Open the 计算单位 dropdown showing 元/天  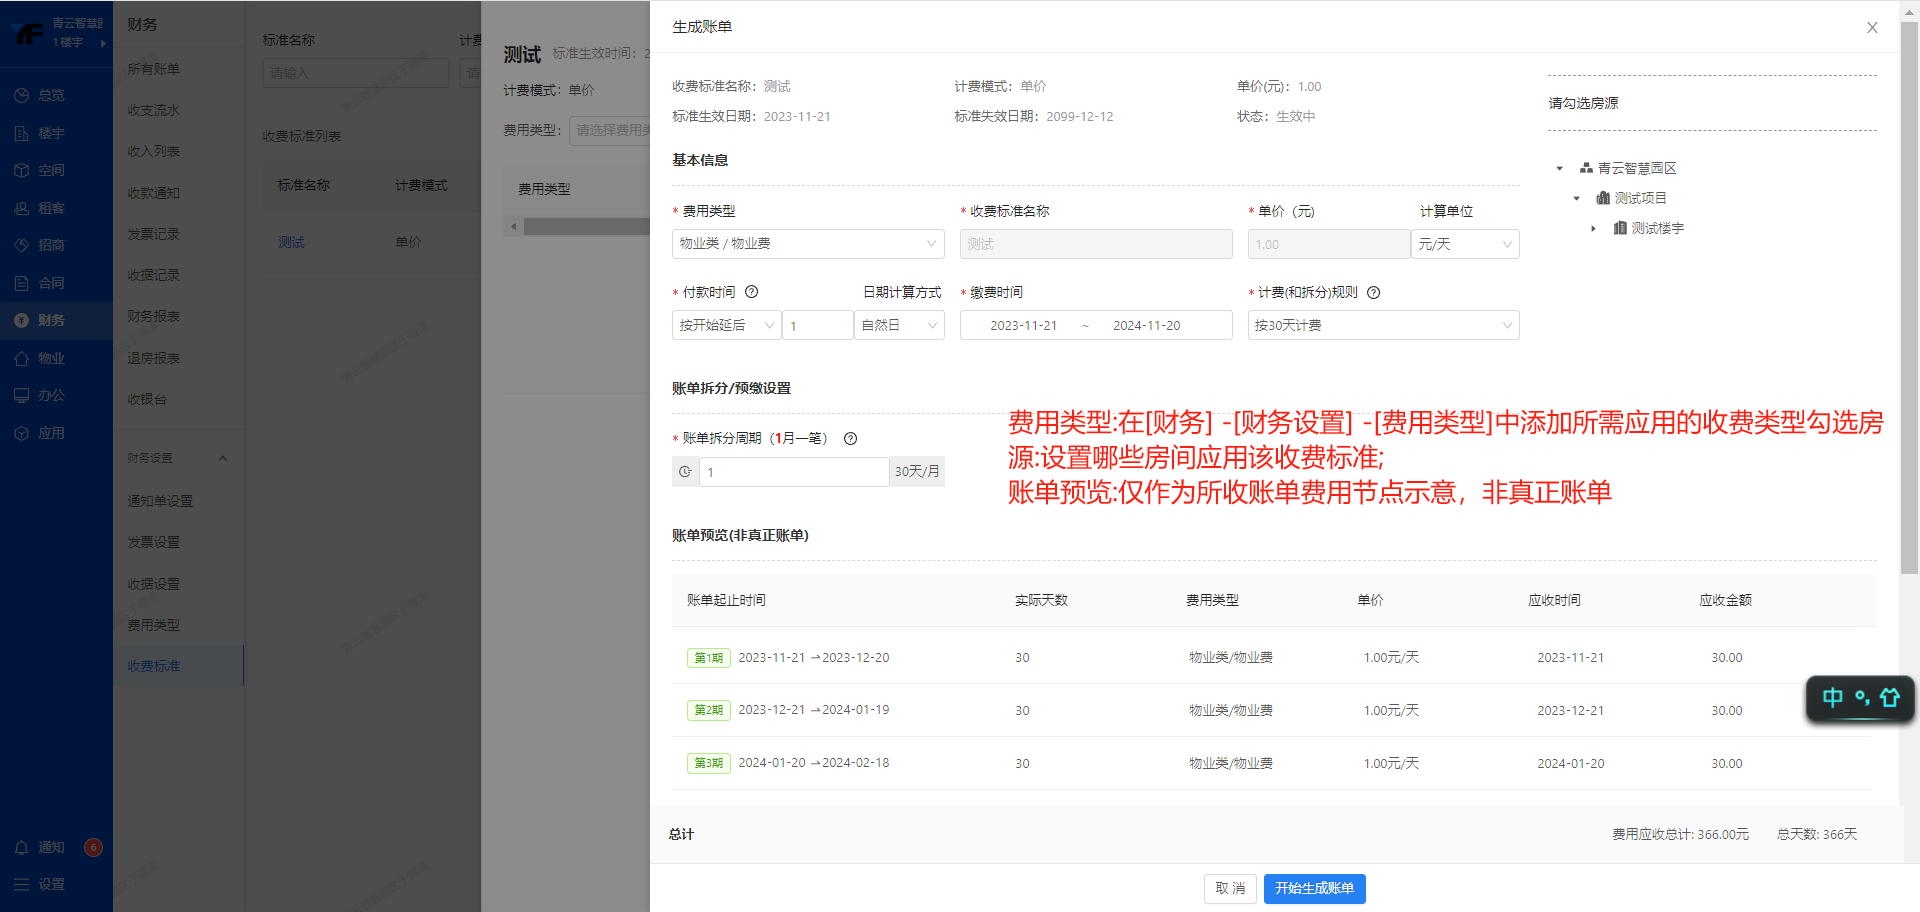coord(1464,244)
